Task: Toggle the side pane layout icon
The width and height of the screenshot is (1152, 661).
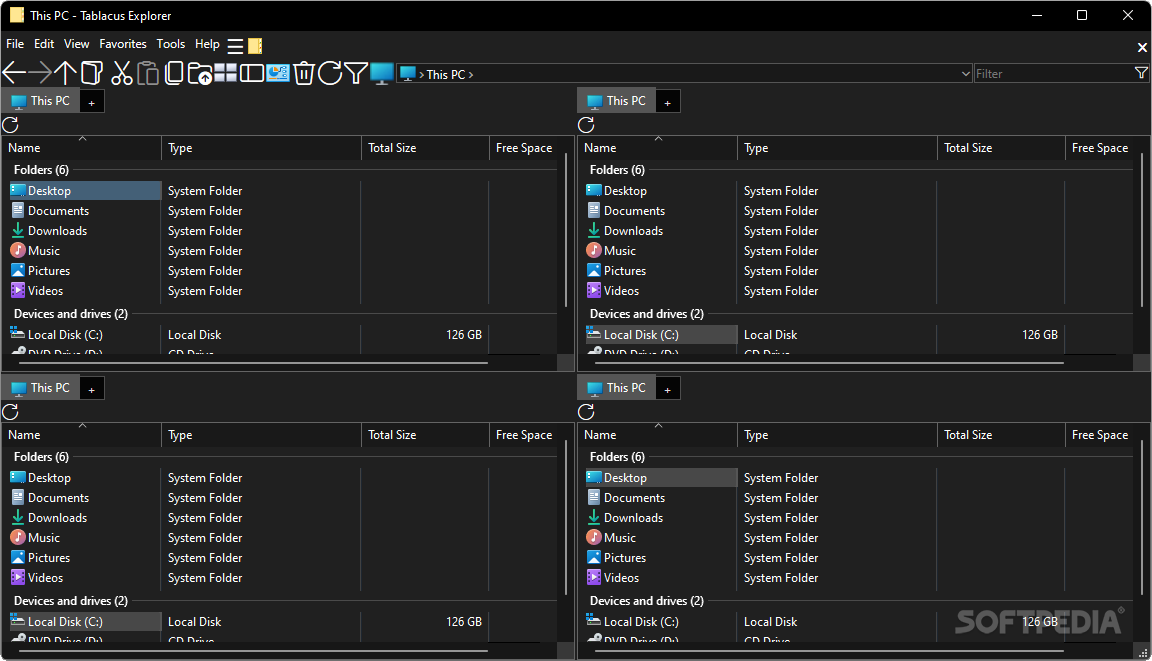Action: click(x=251, y=73)
